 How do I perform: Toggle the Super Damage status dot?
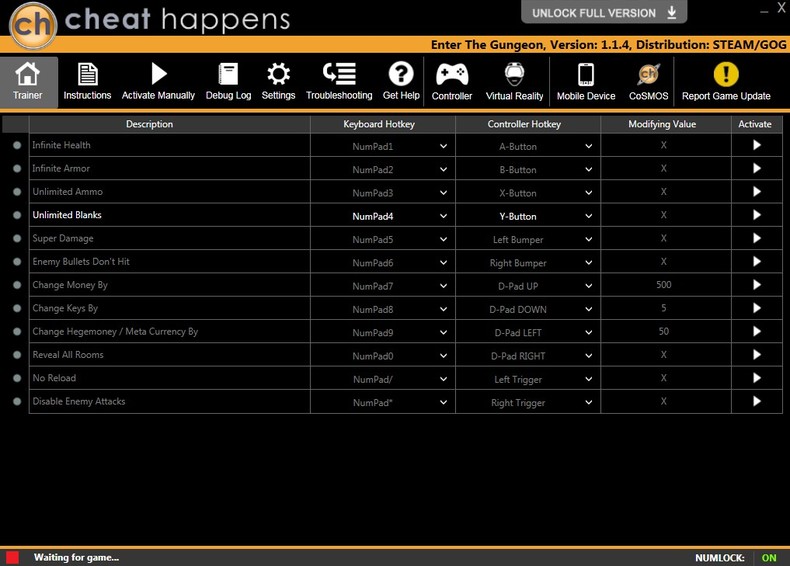tap(17, 238)
